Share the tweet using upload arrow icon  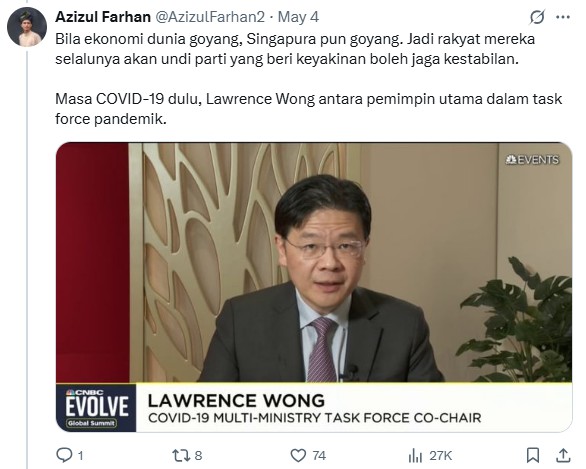(x=563, y=455)
